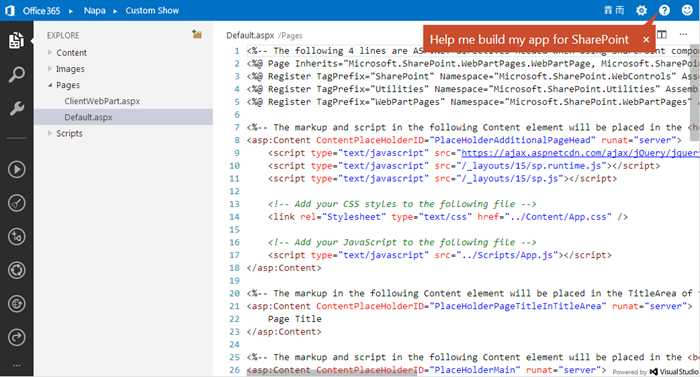Click line with '../Content/App.css' link tag

(x=448, y=217)
